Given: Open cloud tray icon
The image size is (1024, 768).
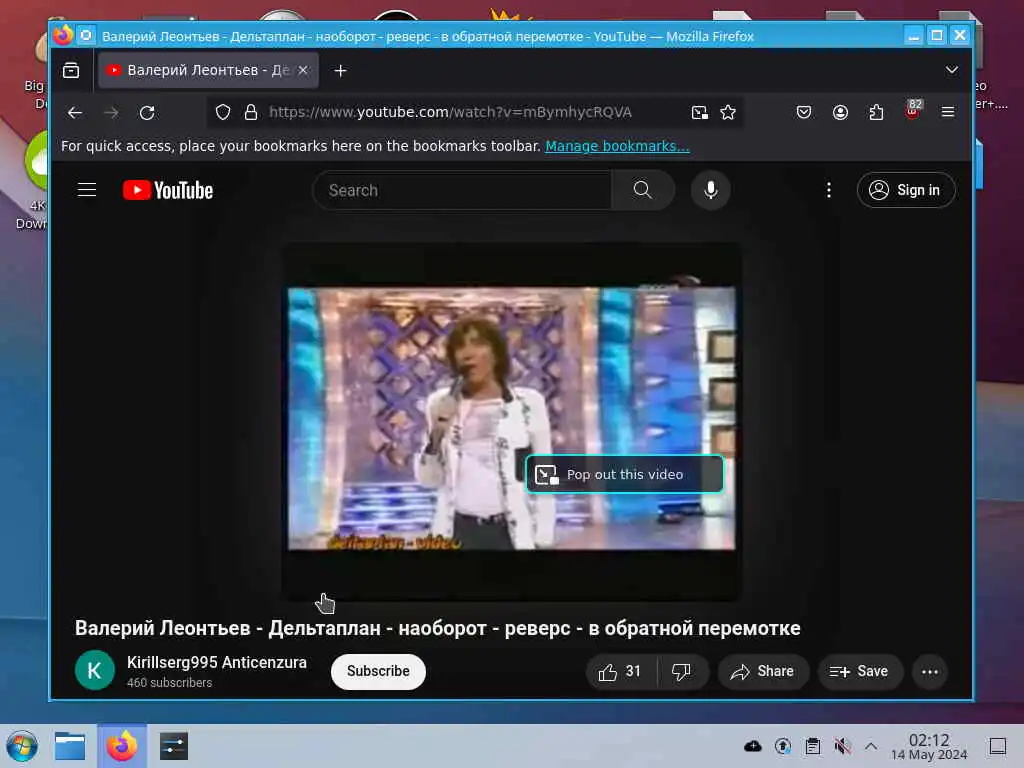Looking at the screenshot, I should 753,746.
